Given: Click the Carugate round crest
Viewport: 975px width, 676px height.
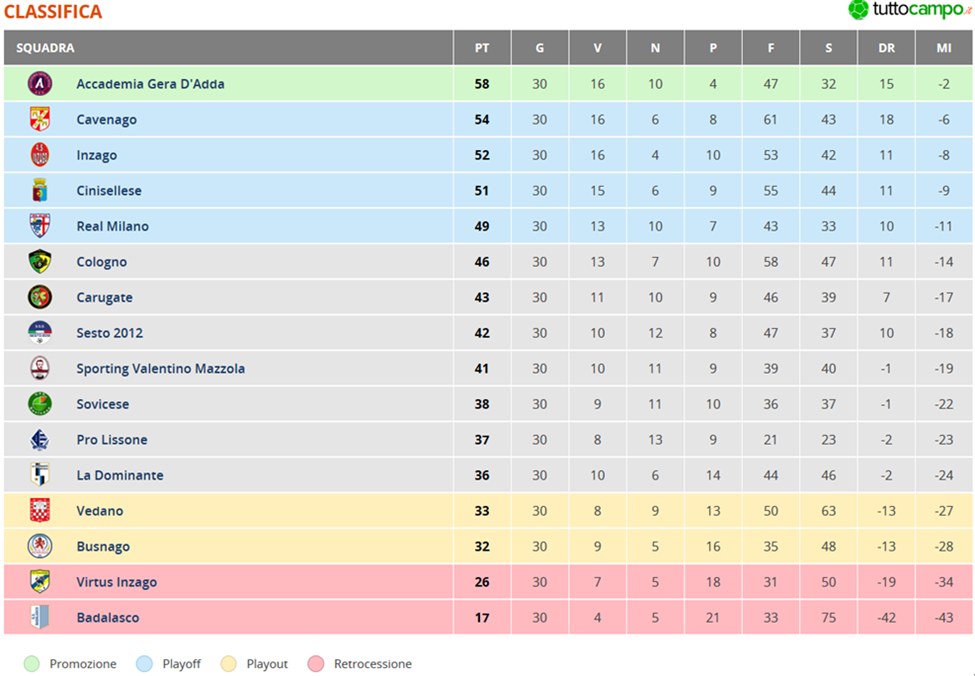Looking at the screenshot, I should [x=40, y=297].
